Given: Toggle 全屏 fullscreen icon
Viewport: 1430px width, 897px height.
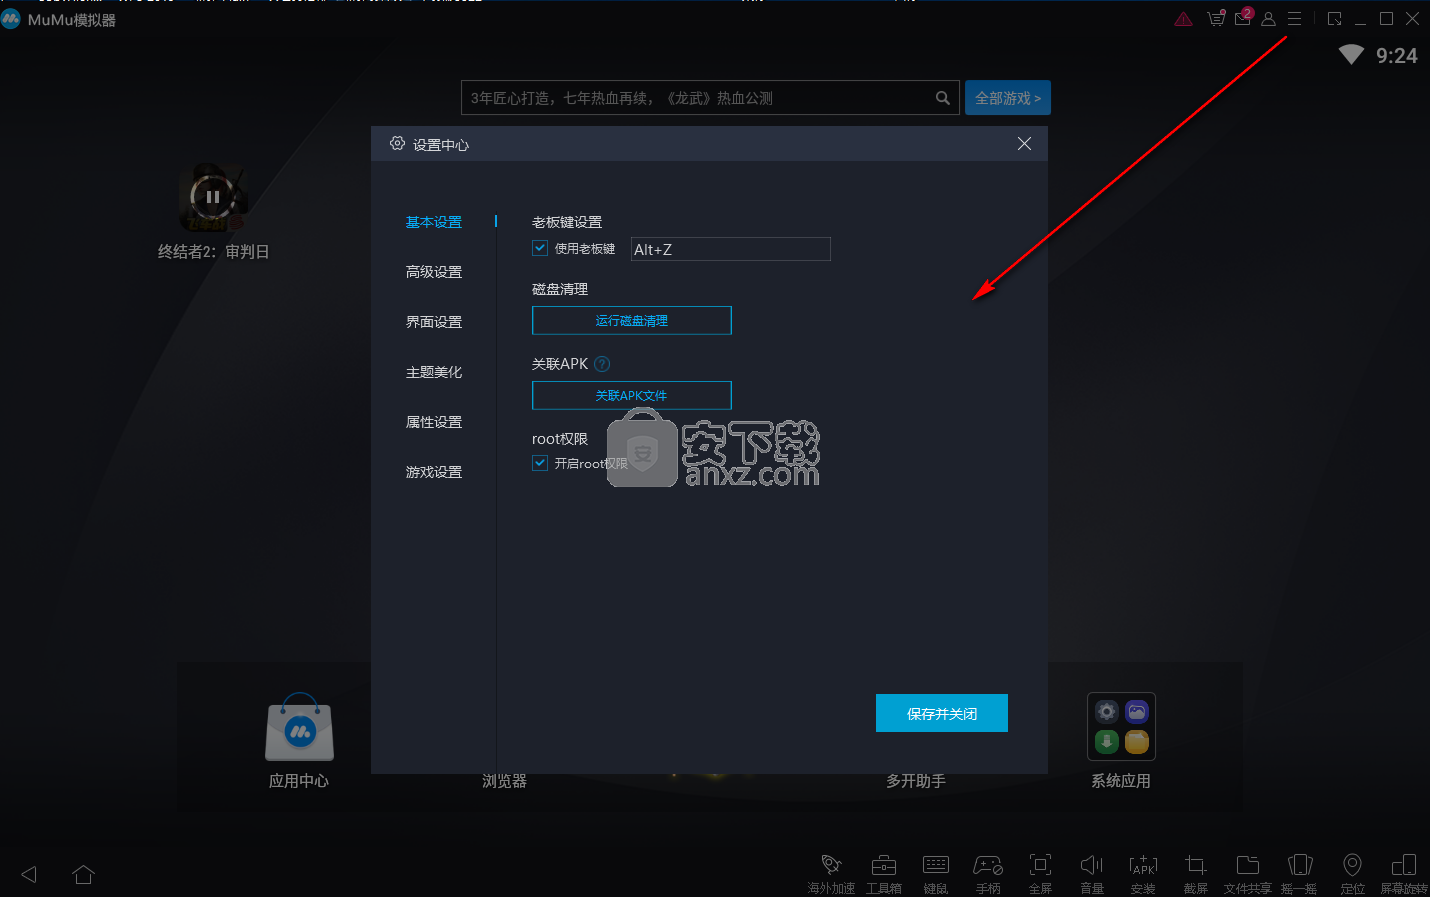Looking at the screenshot, I should [1040, 865].
